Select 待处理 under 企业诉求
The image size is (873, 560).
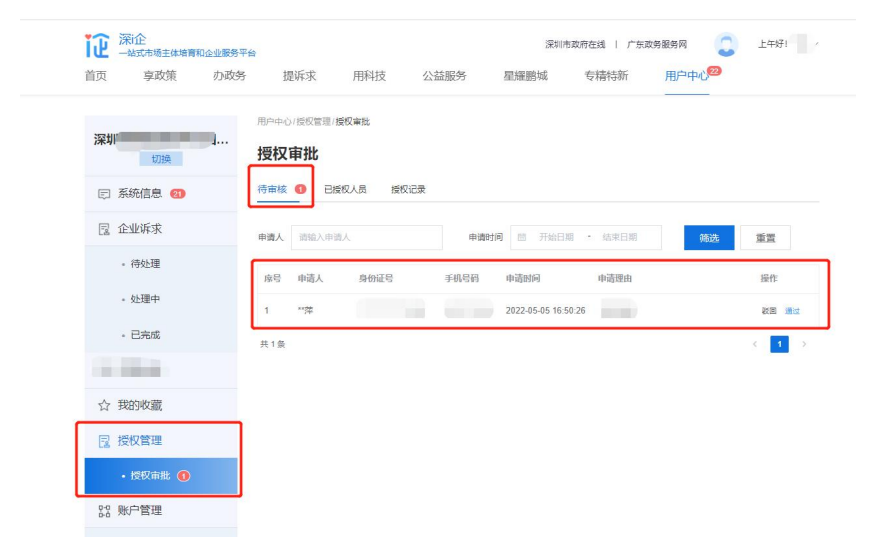pos(145,264)
